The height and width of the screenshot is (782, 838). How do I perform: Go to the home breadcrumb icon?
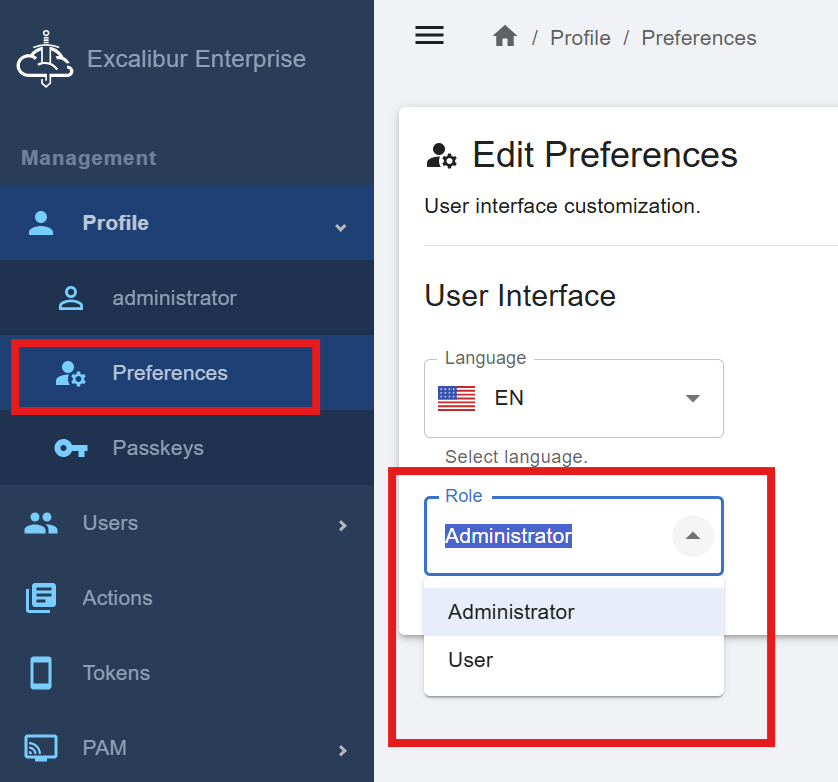pyautogui.click(x=505, y=36)
